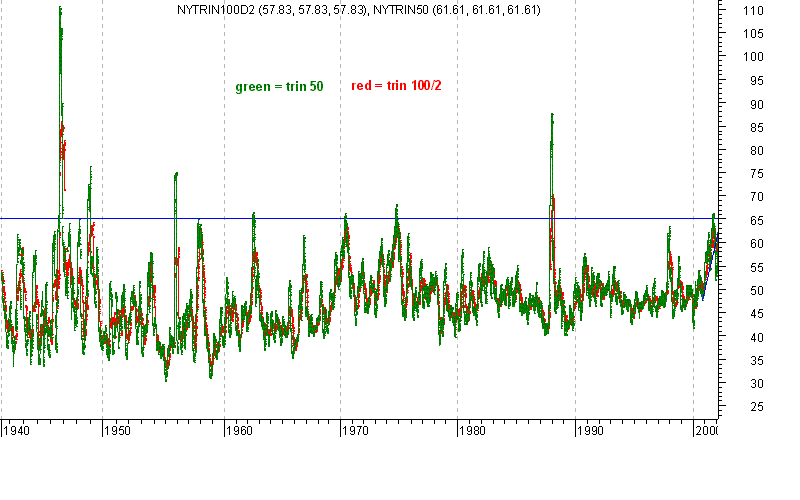Click the 35 value on the price scale

(x=757, y=361)
